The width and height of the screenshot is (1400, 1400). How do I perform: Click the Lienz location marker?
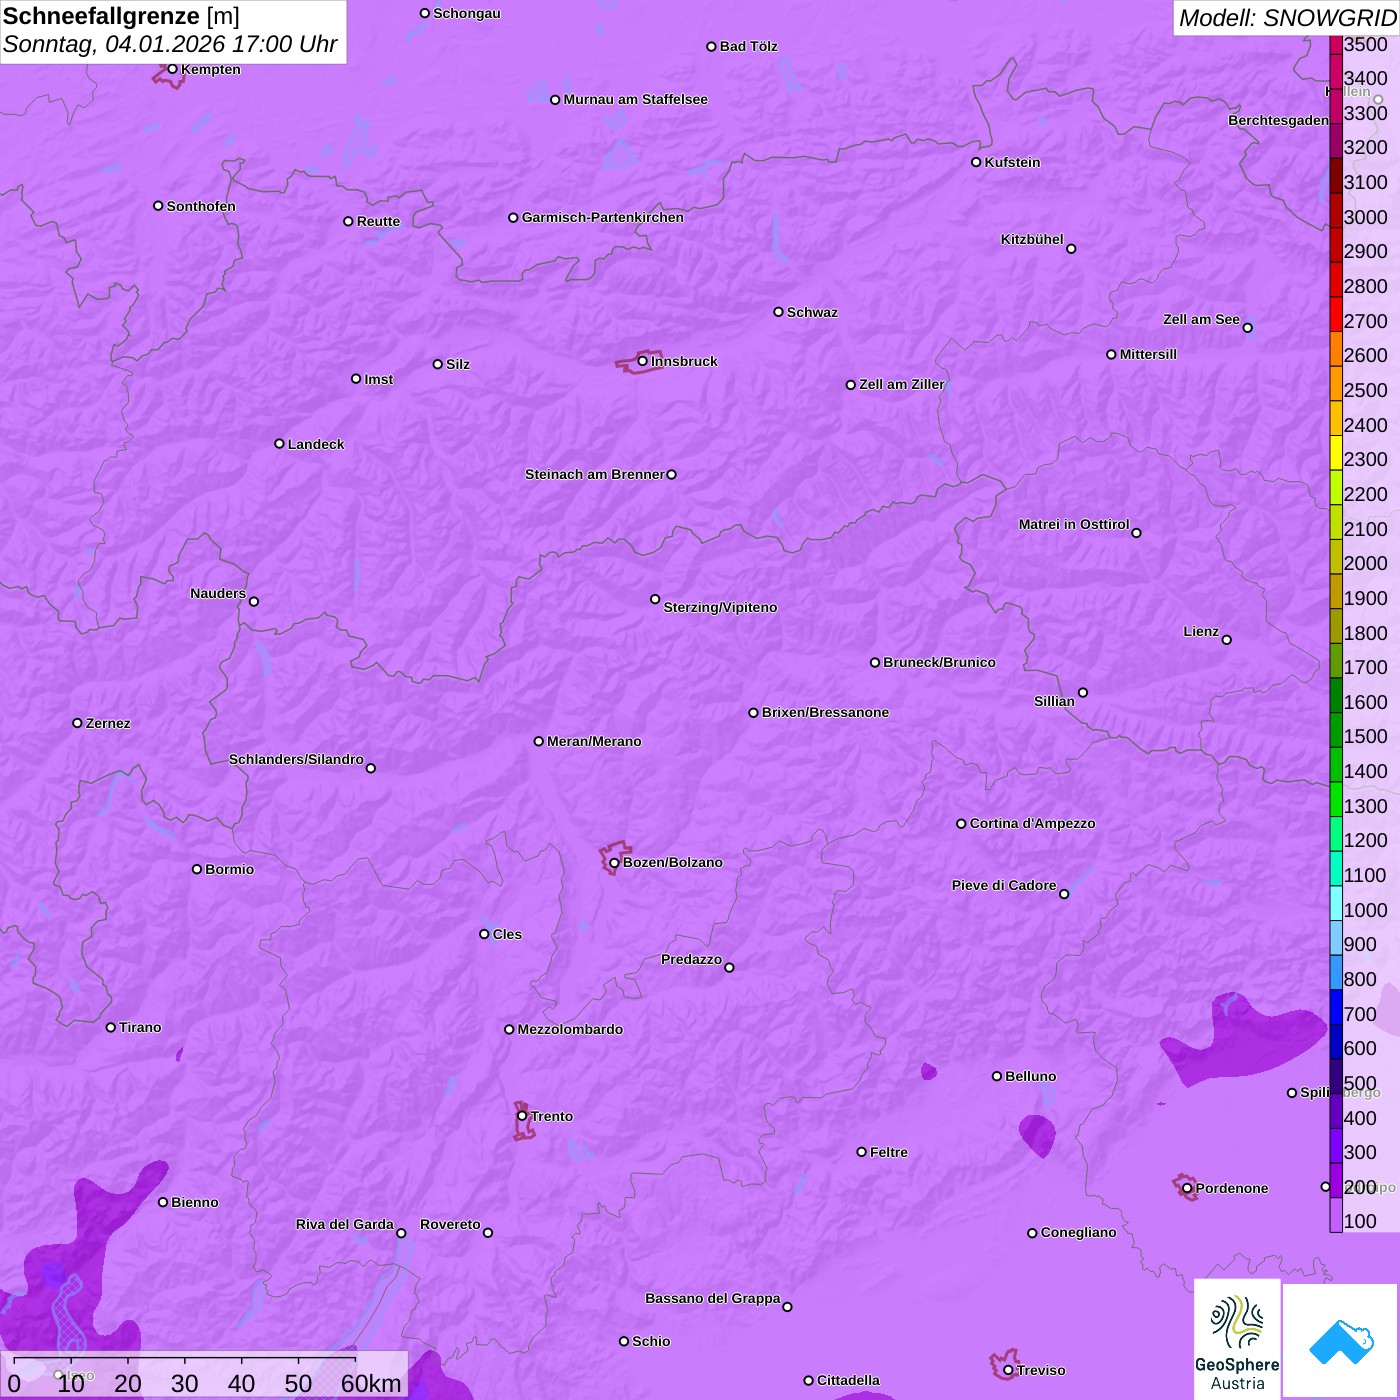click(x=1227, y=640)
